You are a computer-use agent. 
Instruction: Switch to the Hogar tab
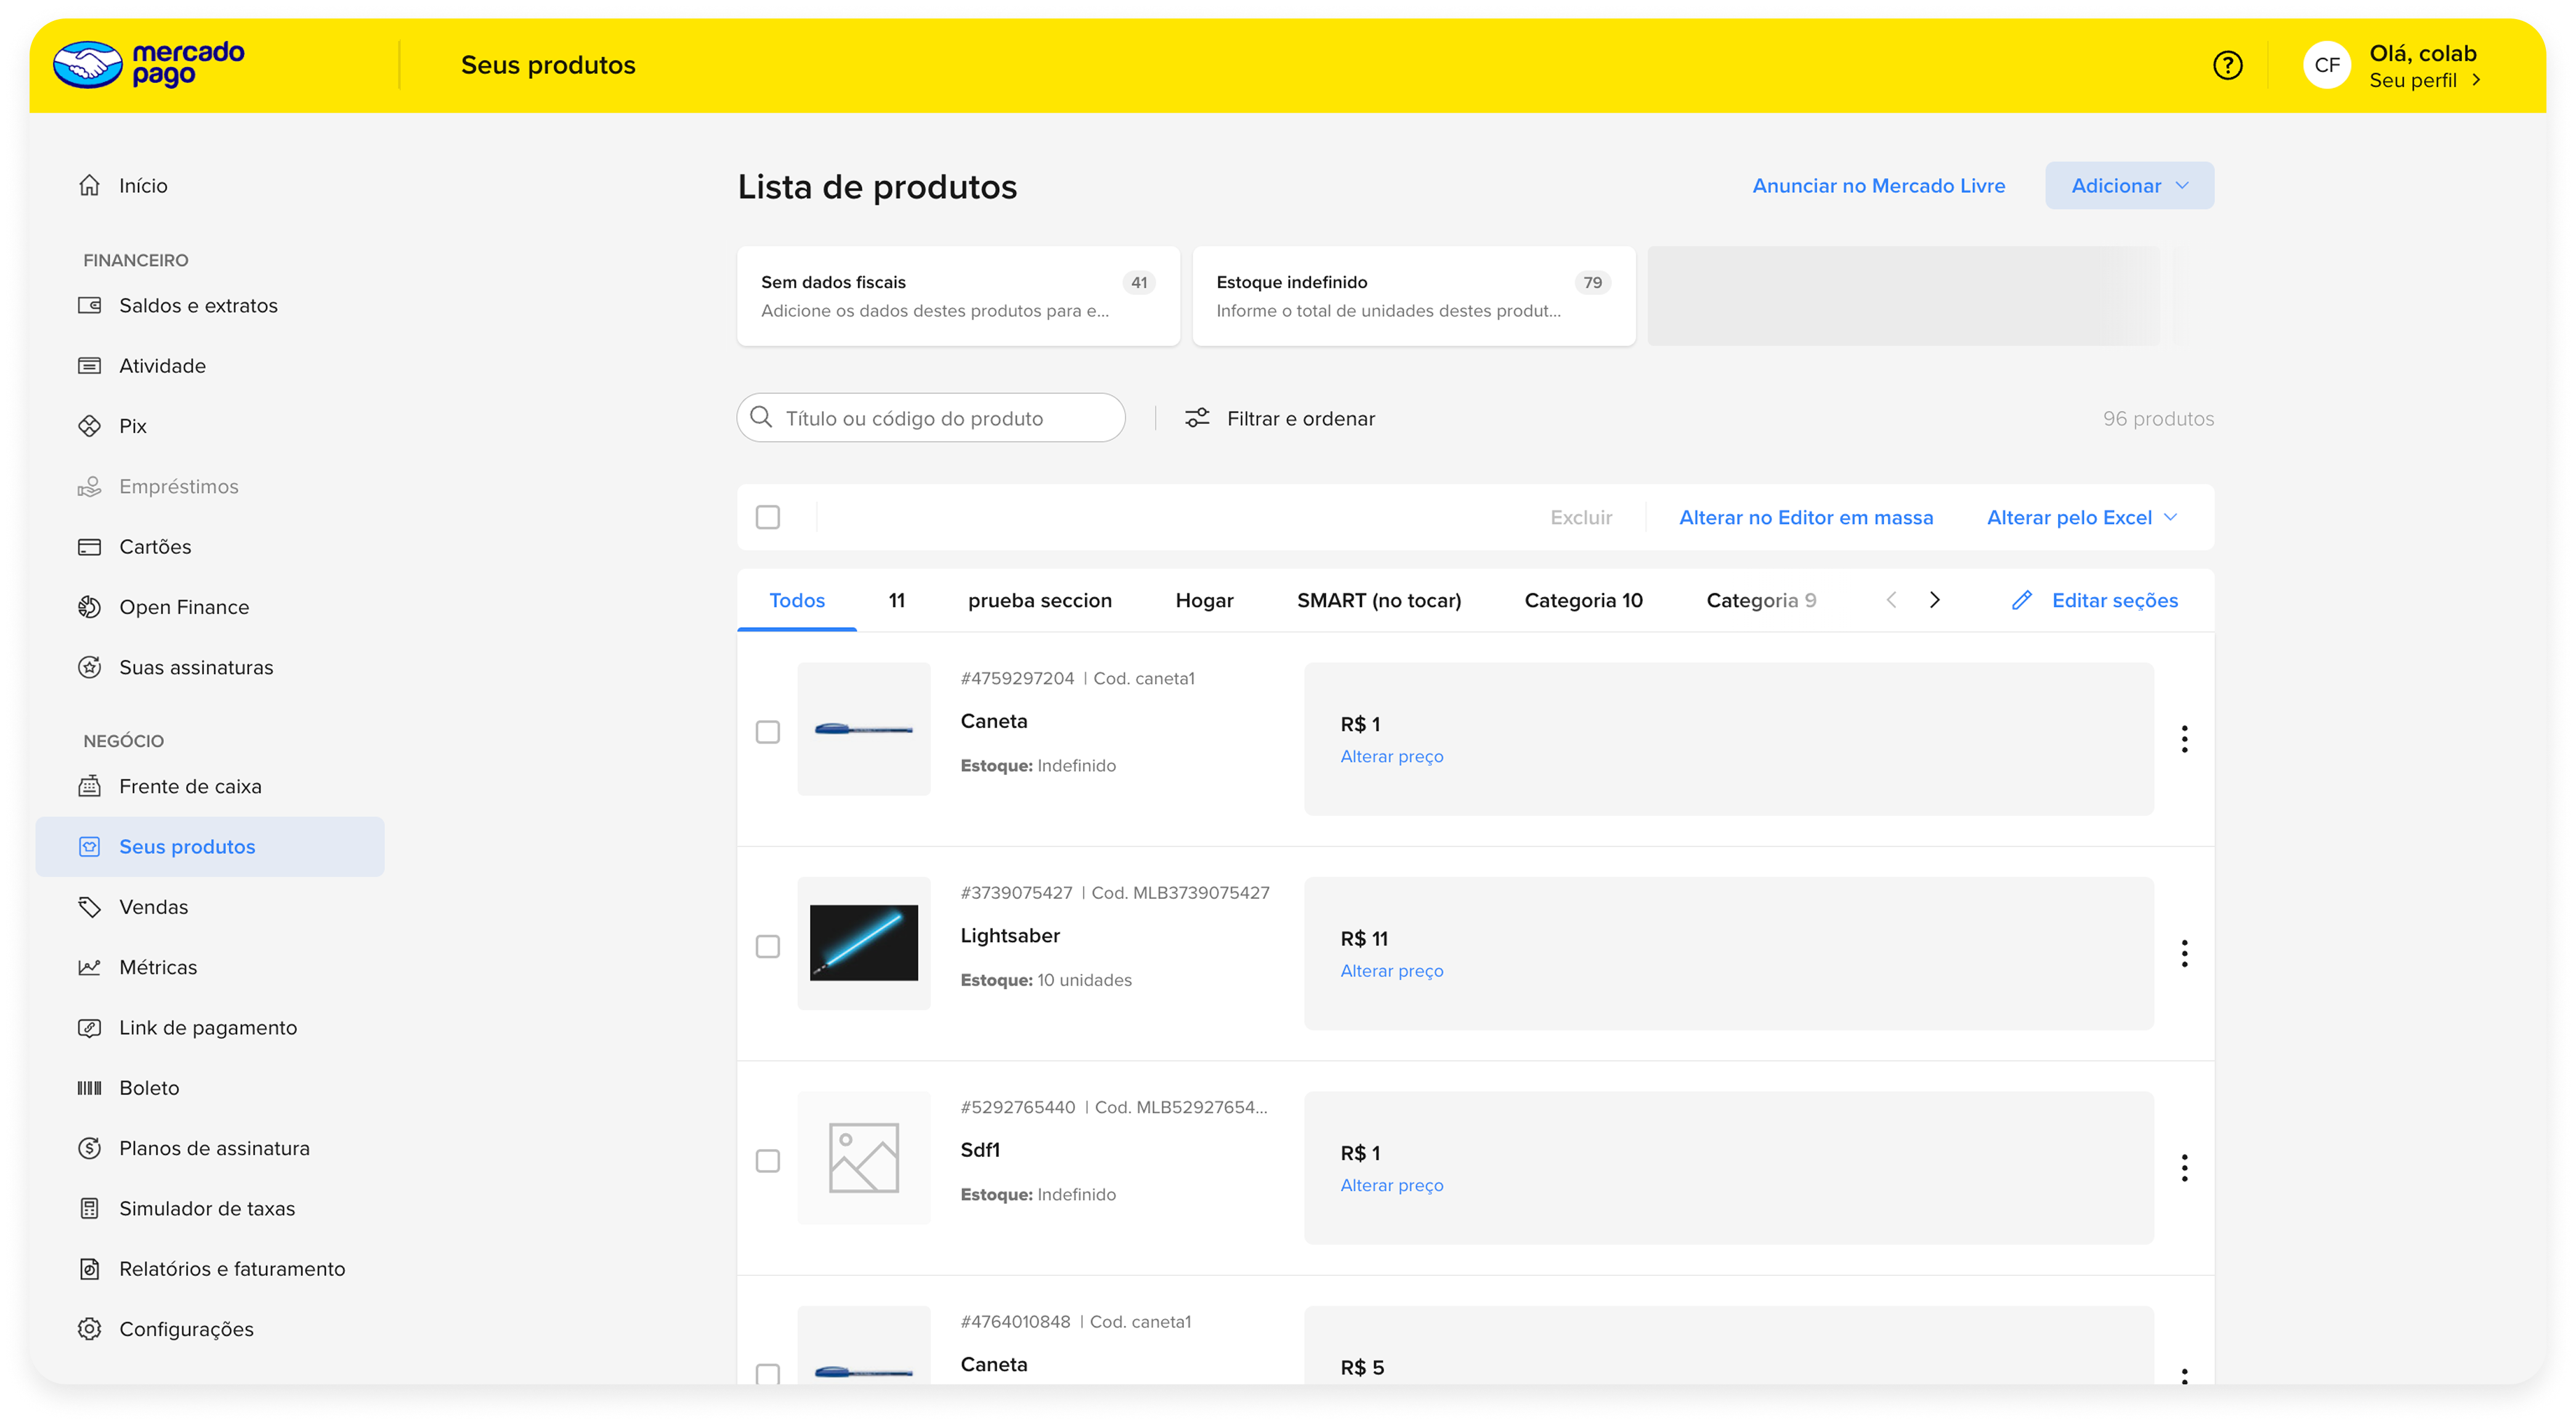coord(1204,600)
